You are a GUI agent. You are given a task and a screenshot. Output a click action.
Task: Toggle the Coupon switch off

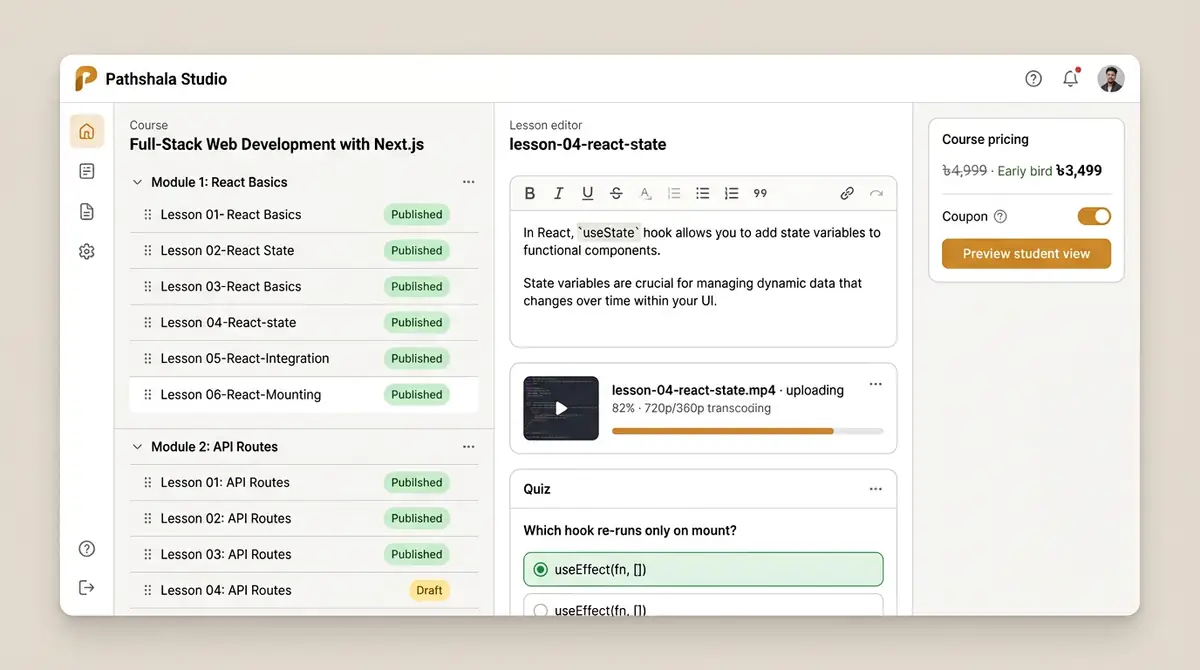coord(1094,216)
